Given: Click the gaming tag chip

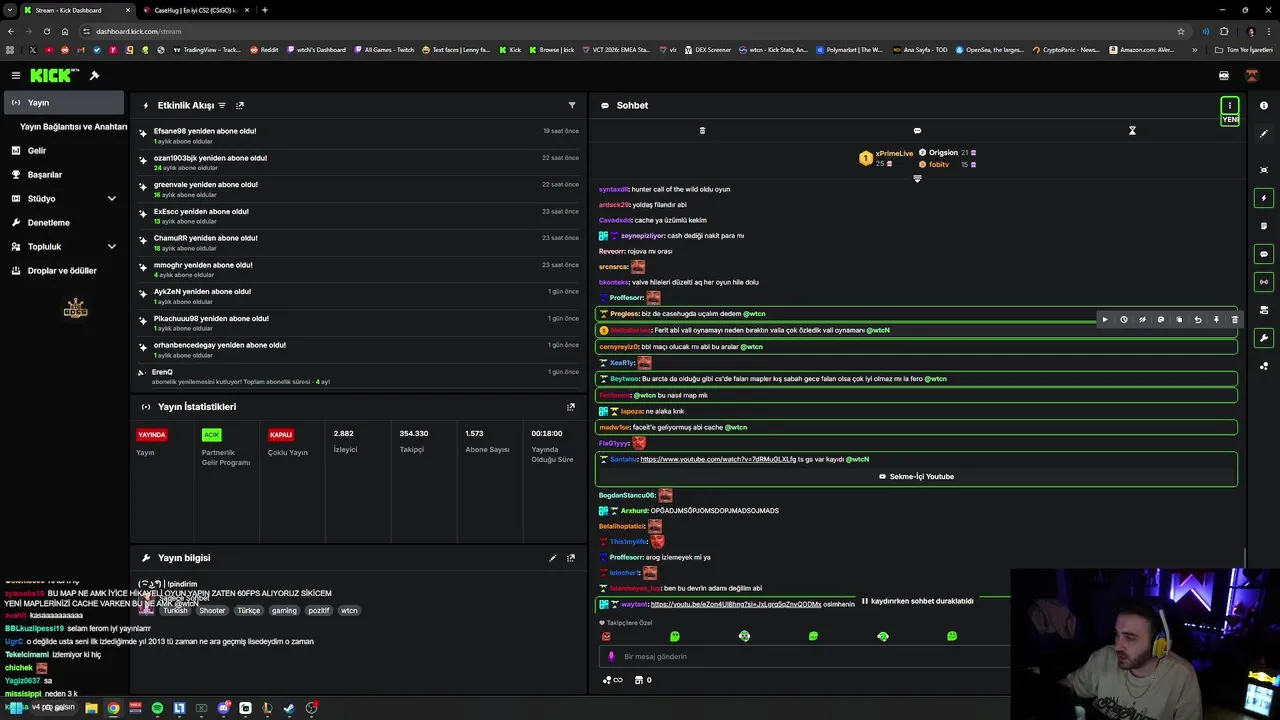Looking at the screenshot, I should 284,611.
